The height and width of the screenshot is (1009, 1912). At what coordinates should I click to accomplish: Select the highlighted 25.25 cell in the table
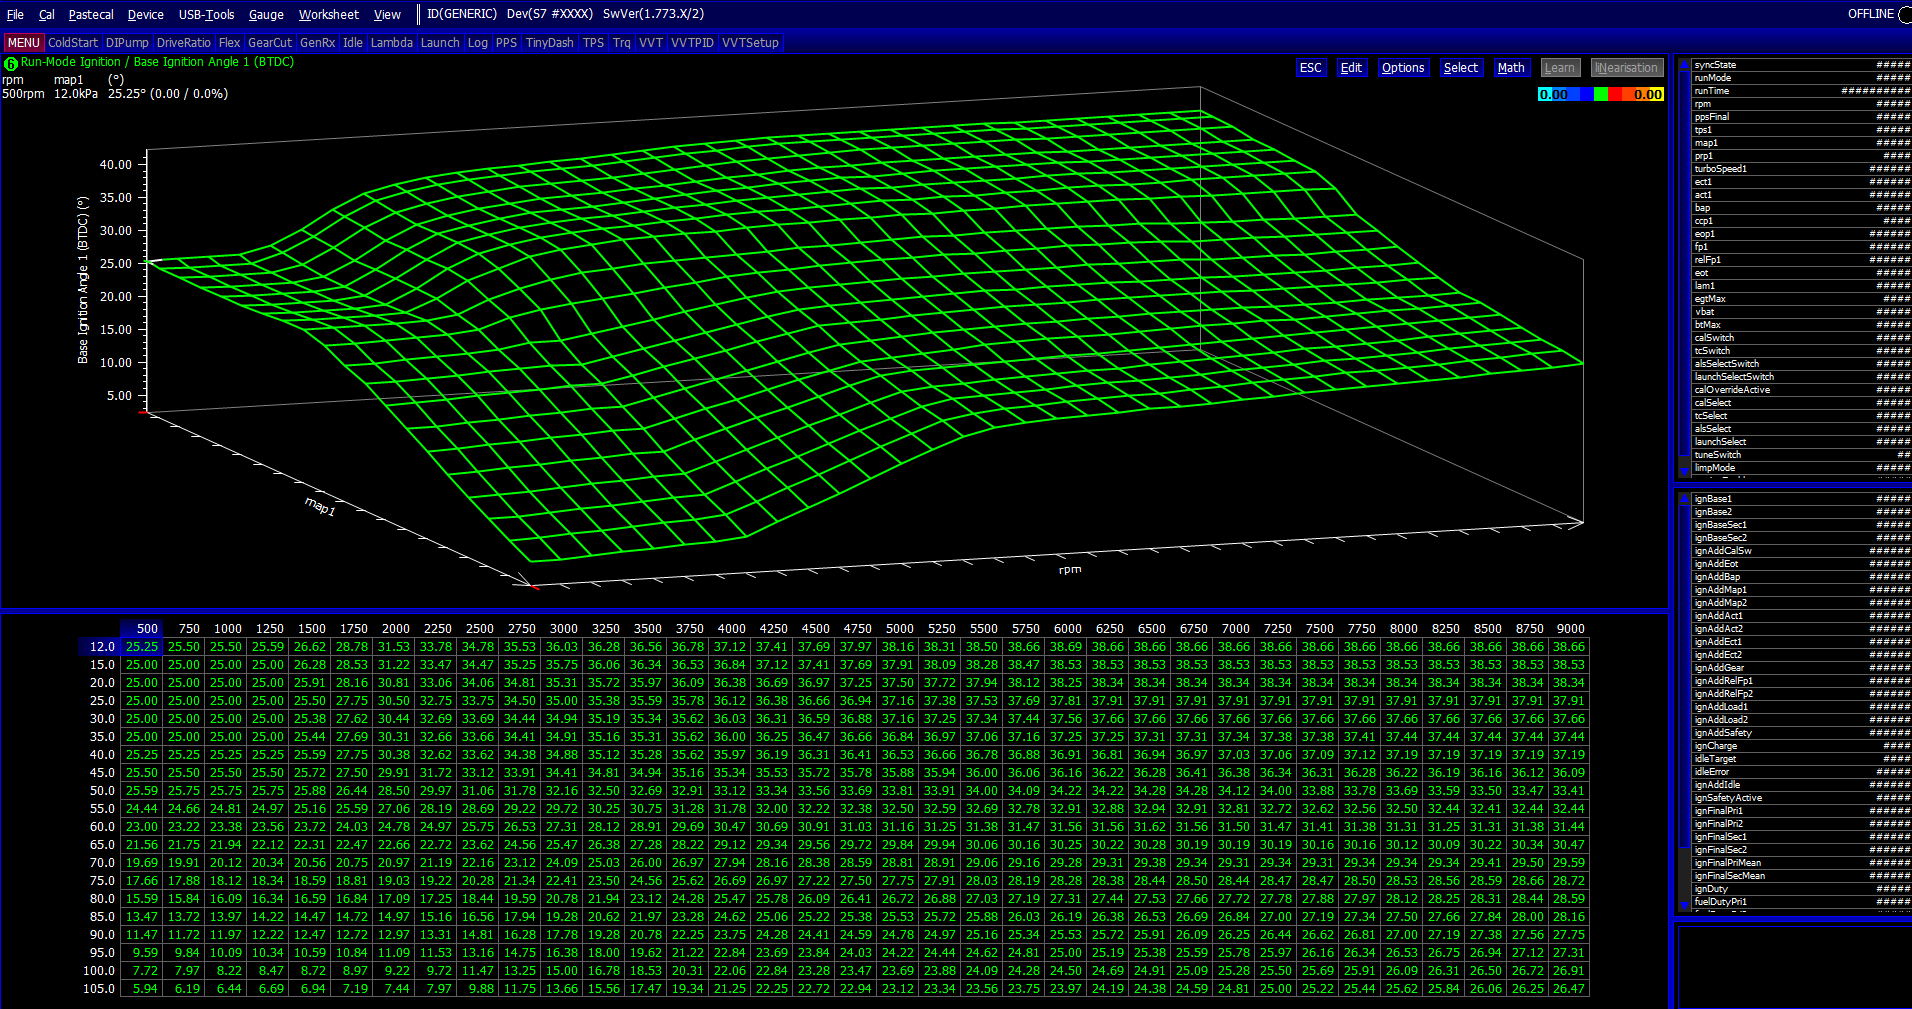142,647
